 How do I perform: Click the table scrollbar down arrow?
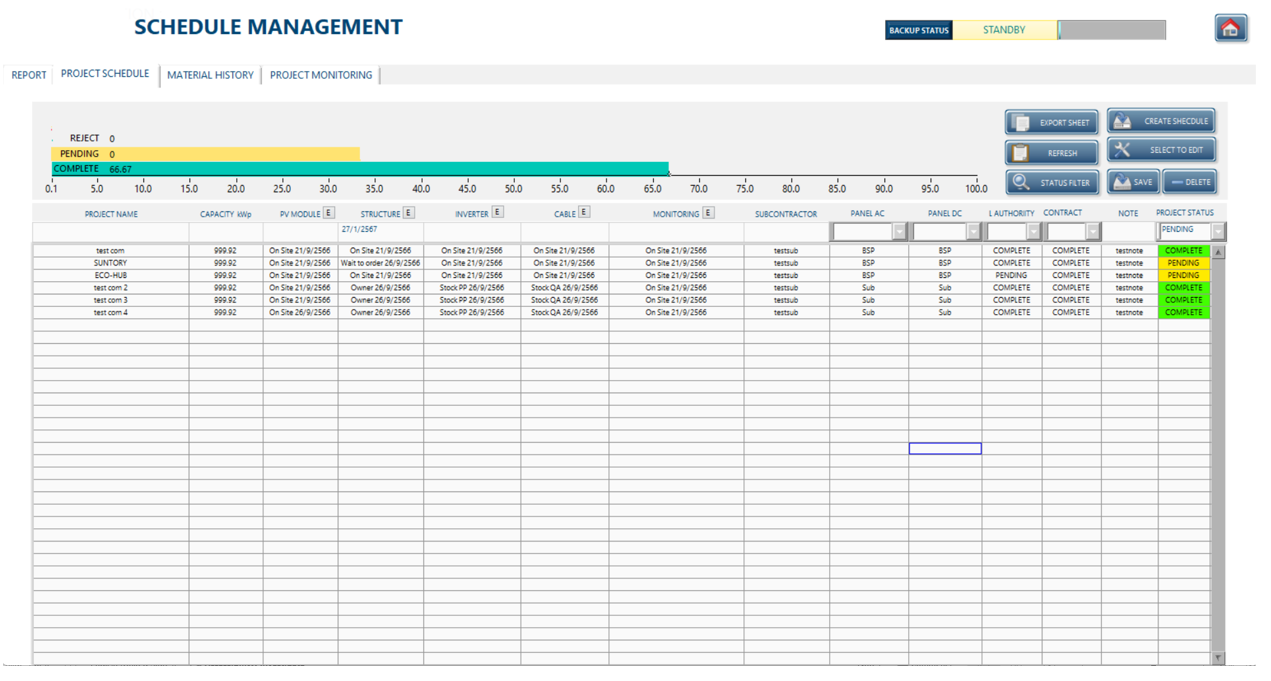point(1218,658)
